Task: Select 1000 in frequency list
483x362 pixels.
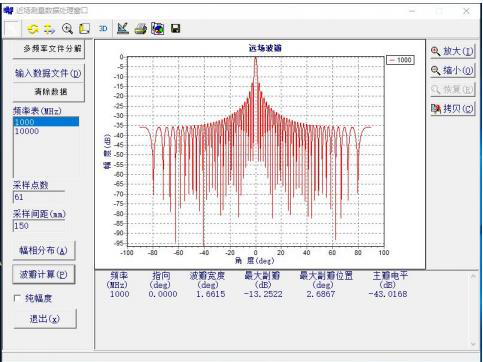Action: coord(46,122)
